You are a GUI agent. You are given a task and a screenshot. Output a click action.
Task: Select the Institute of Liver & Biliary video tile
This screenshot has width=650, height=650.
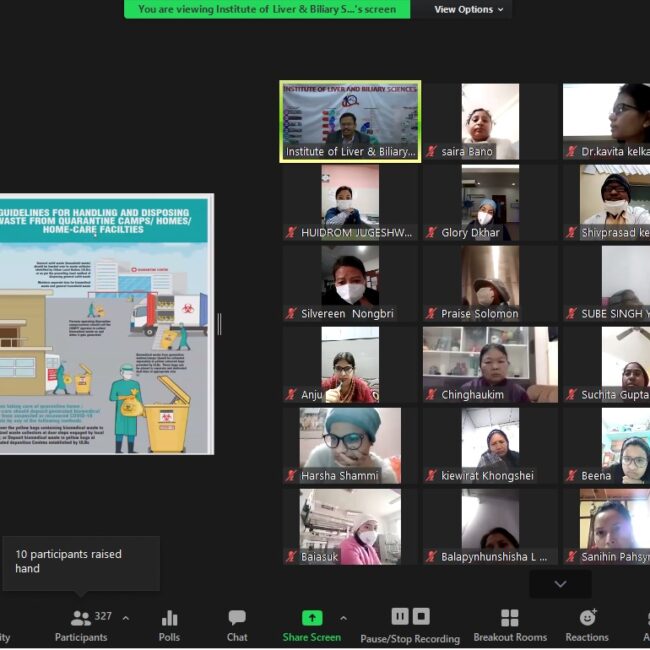click(350, 121)
